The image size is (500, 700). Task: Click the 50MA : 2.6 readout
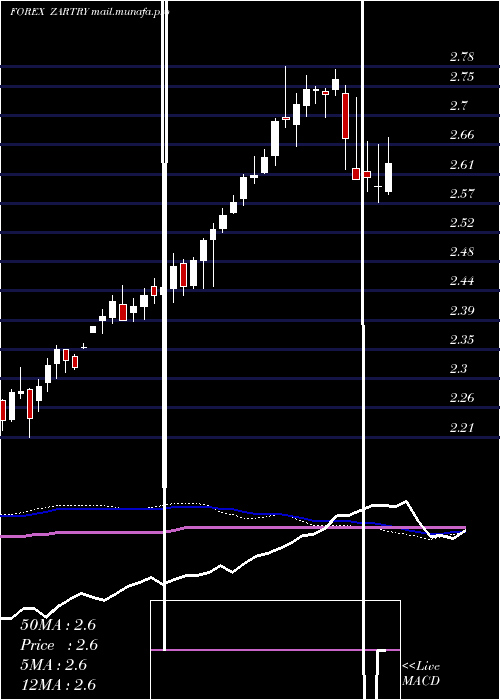(58, 625)
